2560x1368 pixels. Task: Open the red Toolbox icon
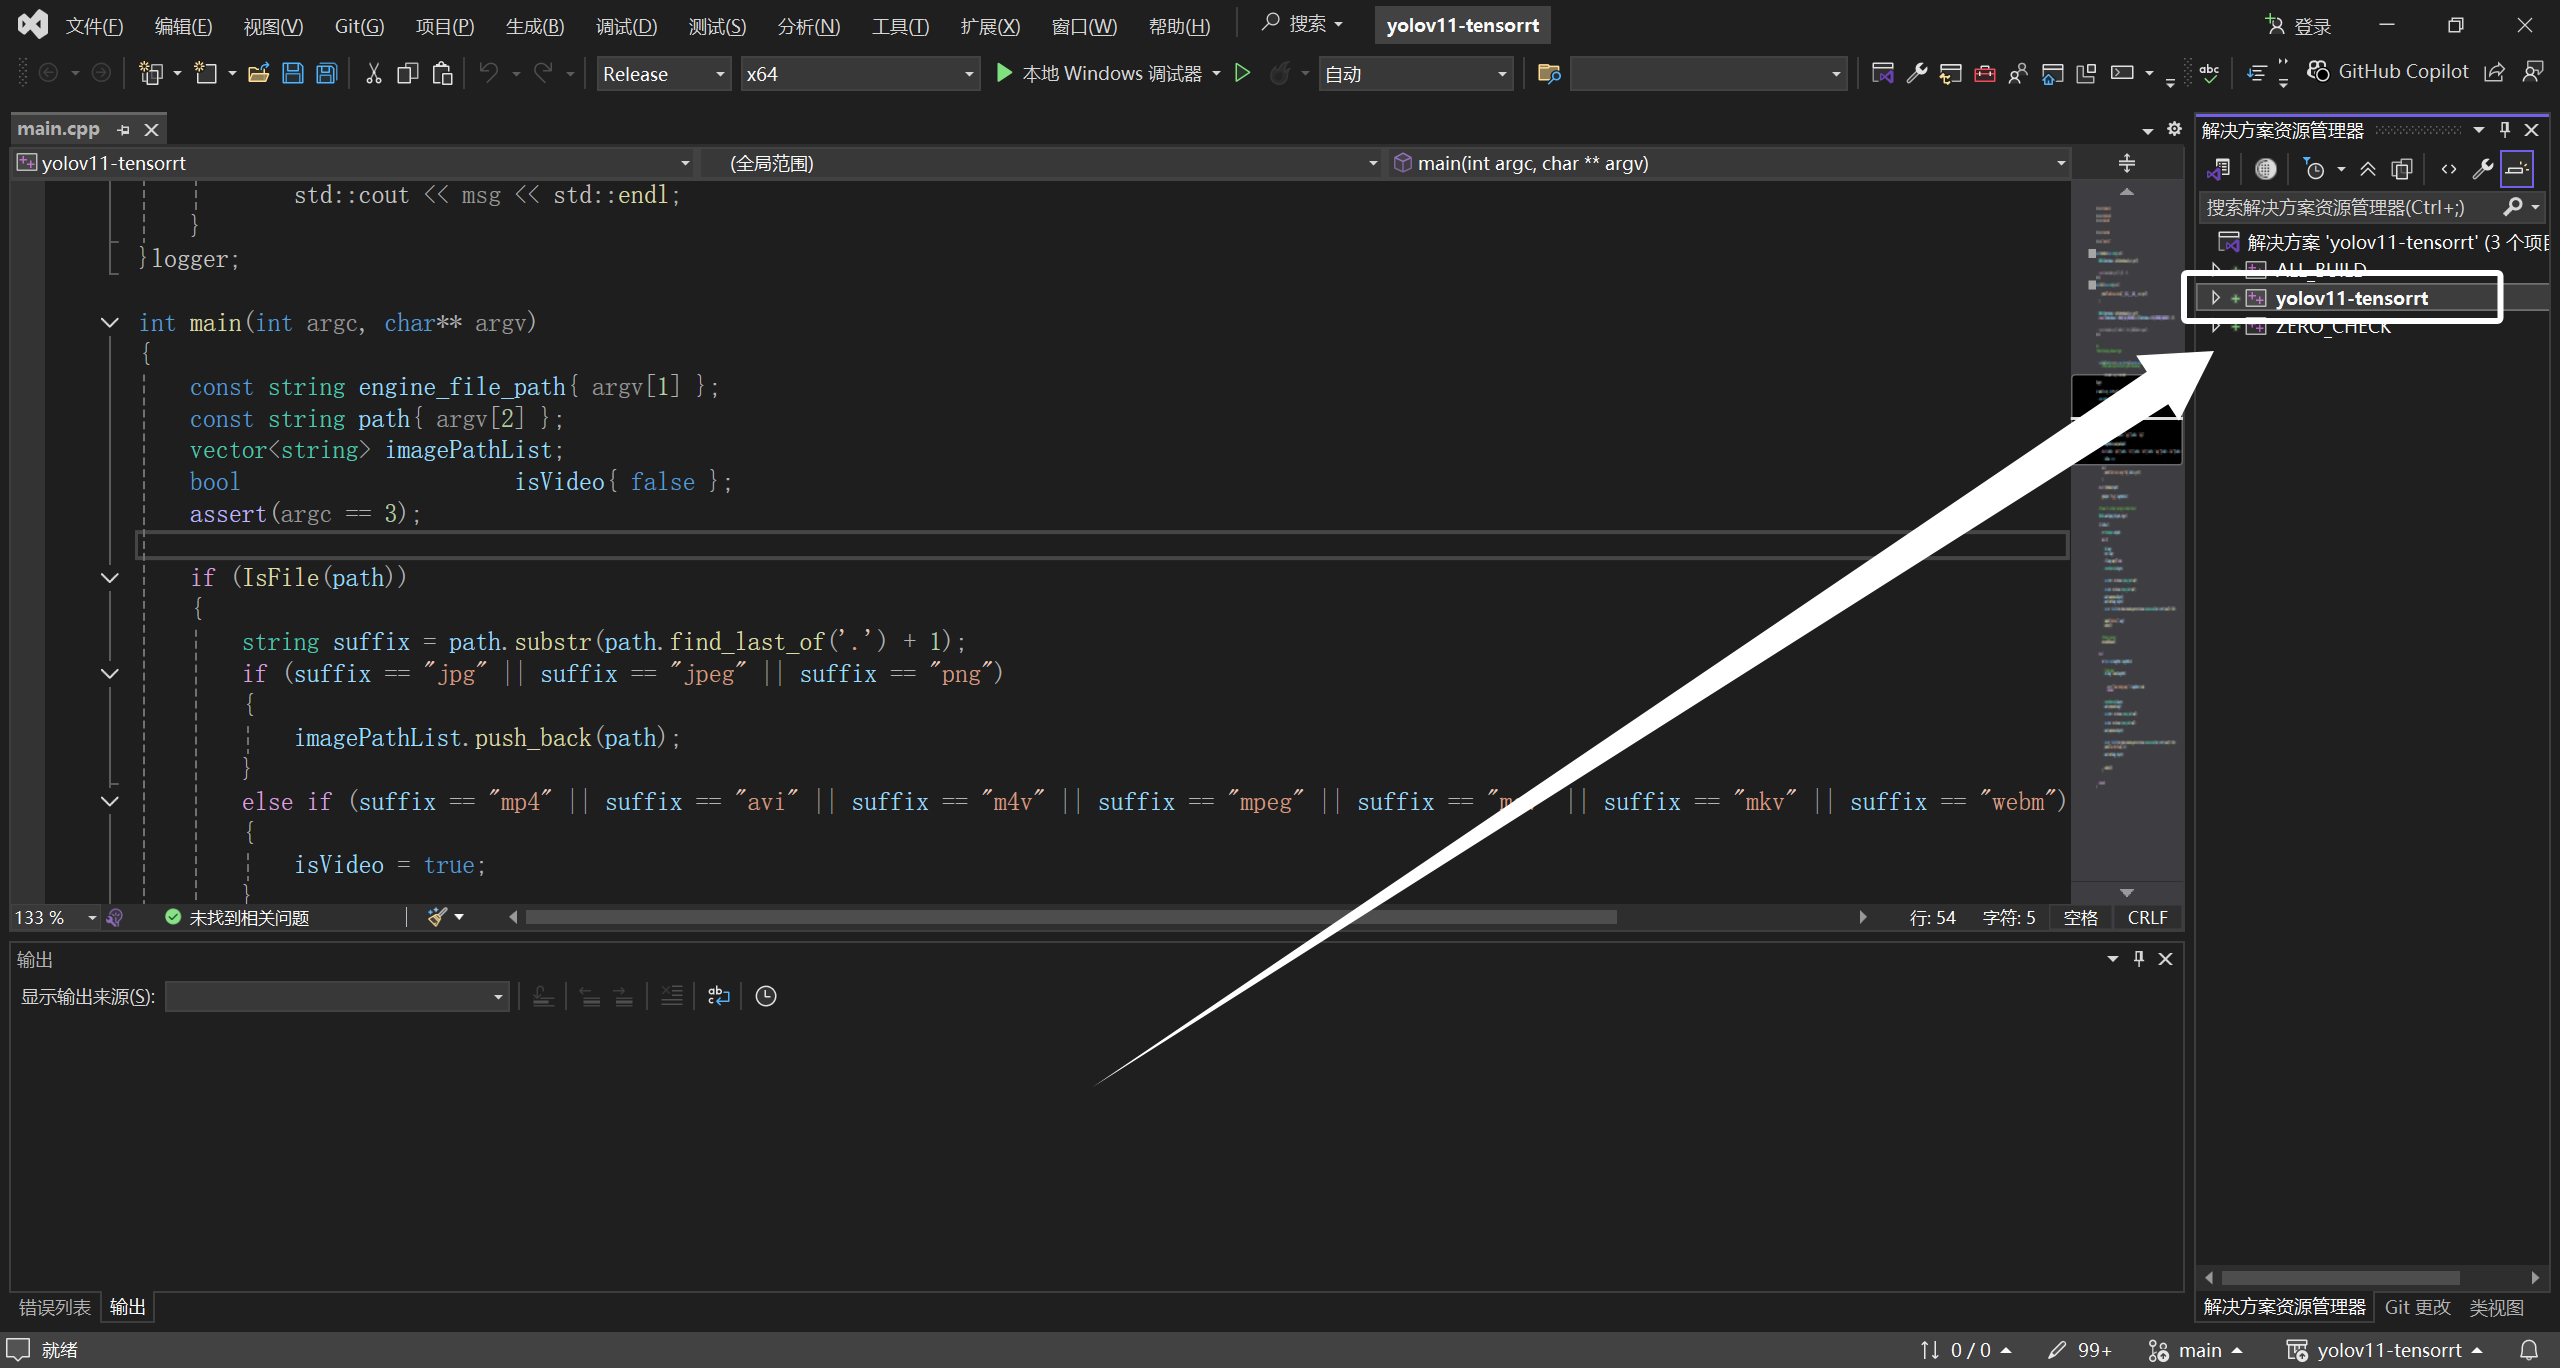(x=1984, y=73)
